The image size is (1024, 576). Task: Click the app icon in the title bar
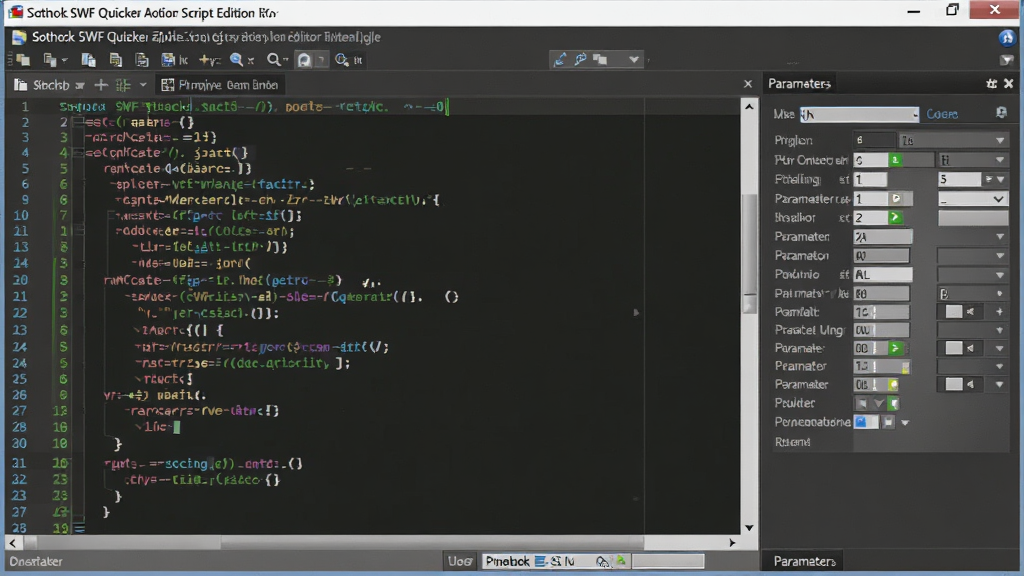click(15, 12)
